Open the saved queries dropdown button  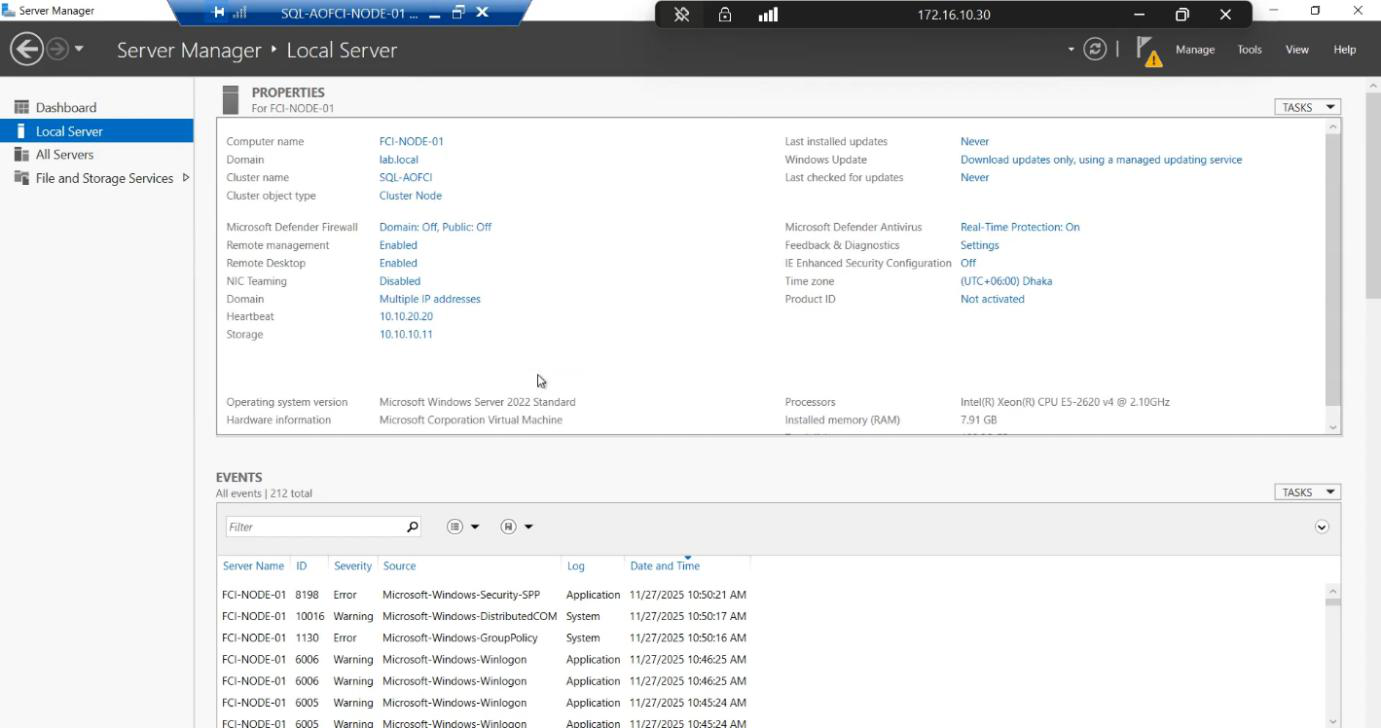tap(516, 527)
